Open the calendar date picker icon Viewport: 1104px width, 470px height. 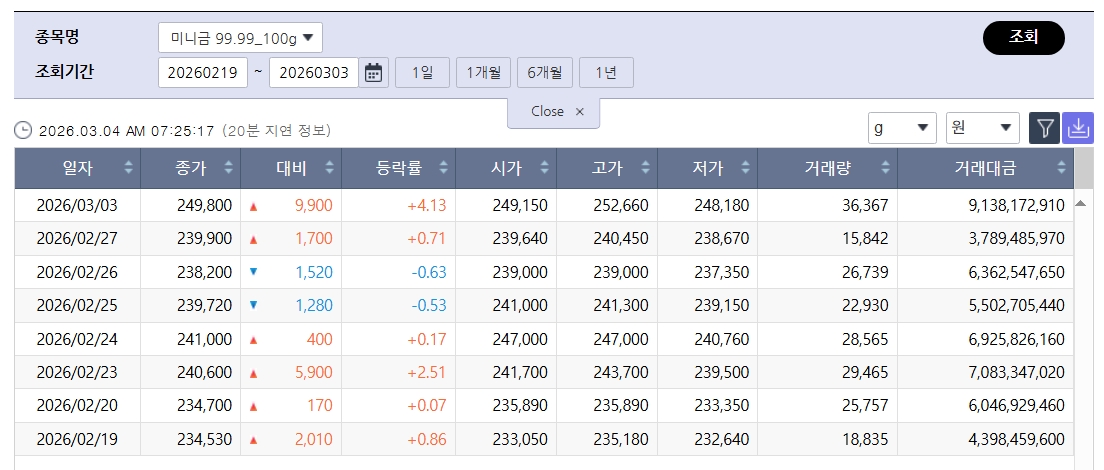(374, 73)
